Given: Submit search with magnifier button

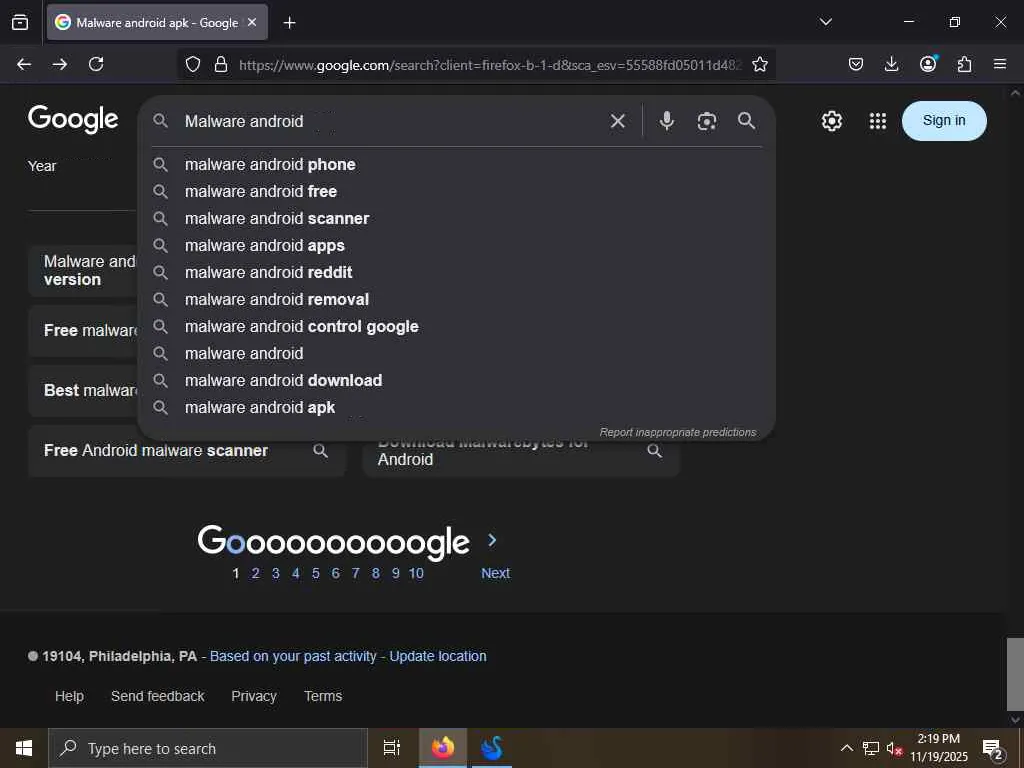Looking at the screenshot, I should click(746, 121).
